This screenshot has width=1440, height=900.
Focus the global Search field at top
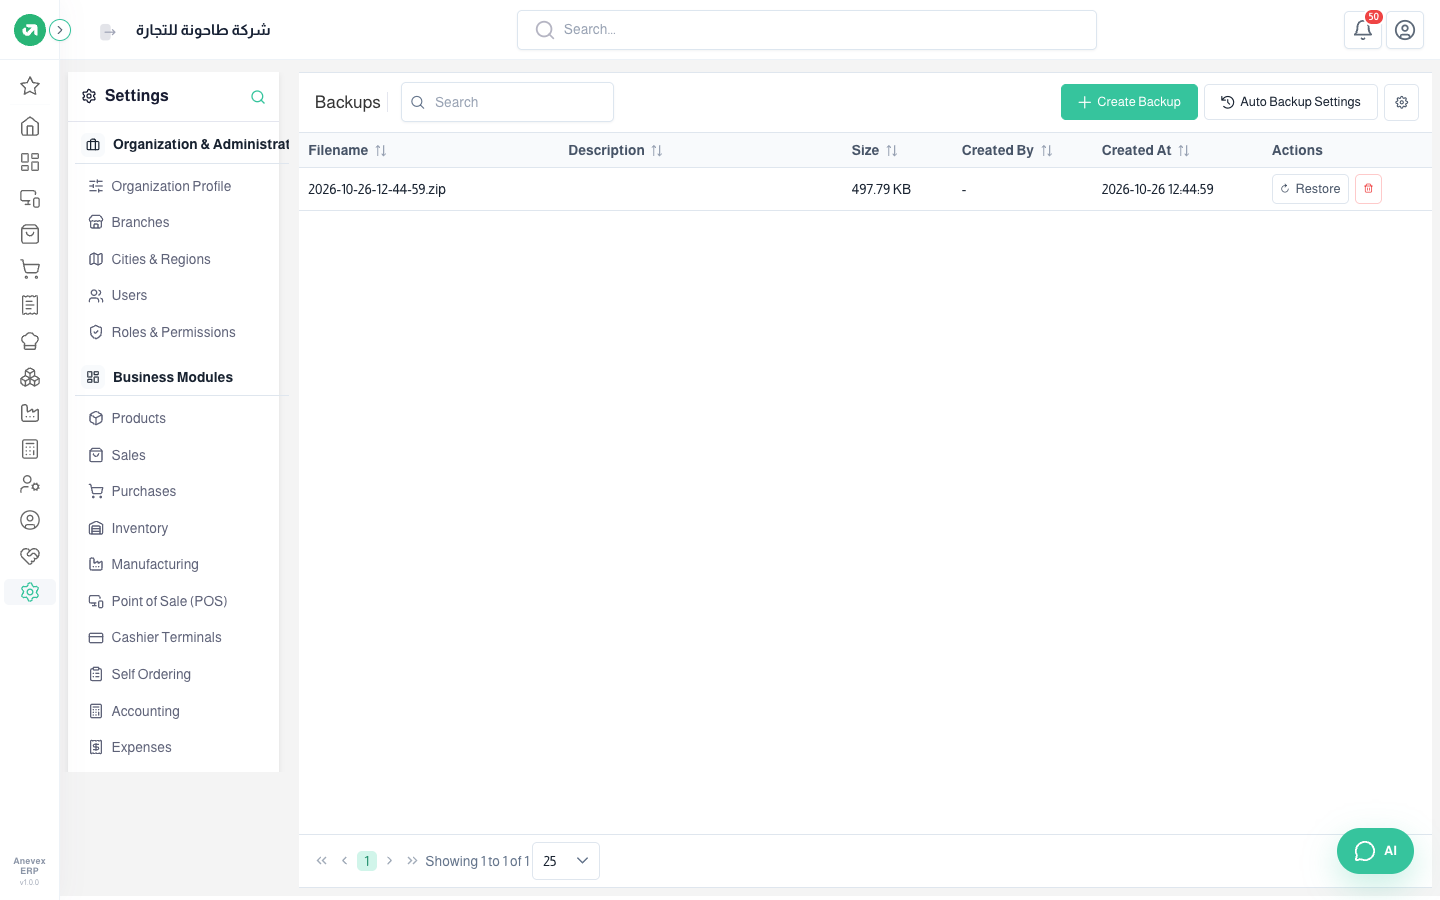click(807, 30)
